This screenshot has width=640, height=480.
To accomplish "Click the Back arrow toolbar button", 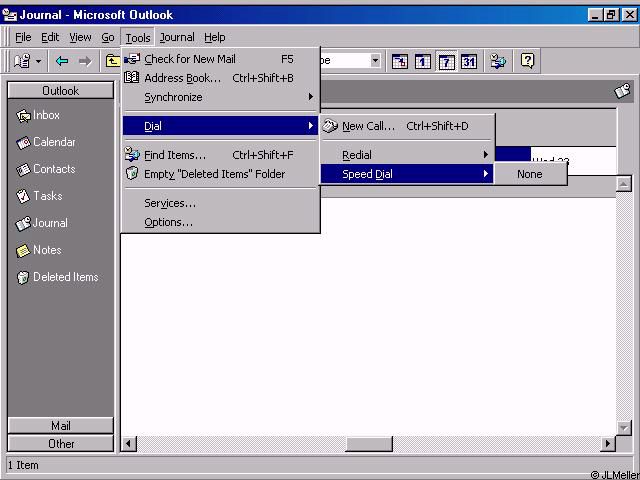I will (x=62, y=61).
